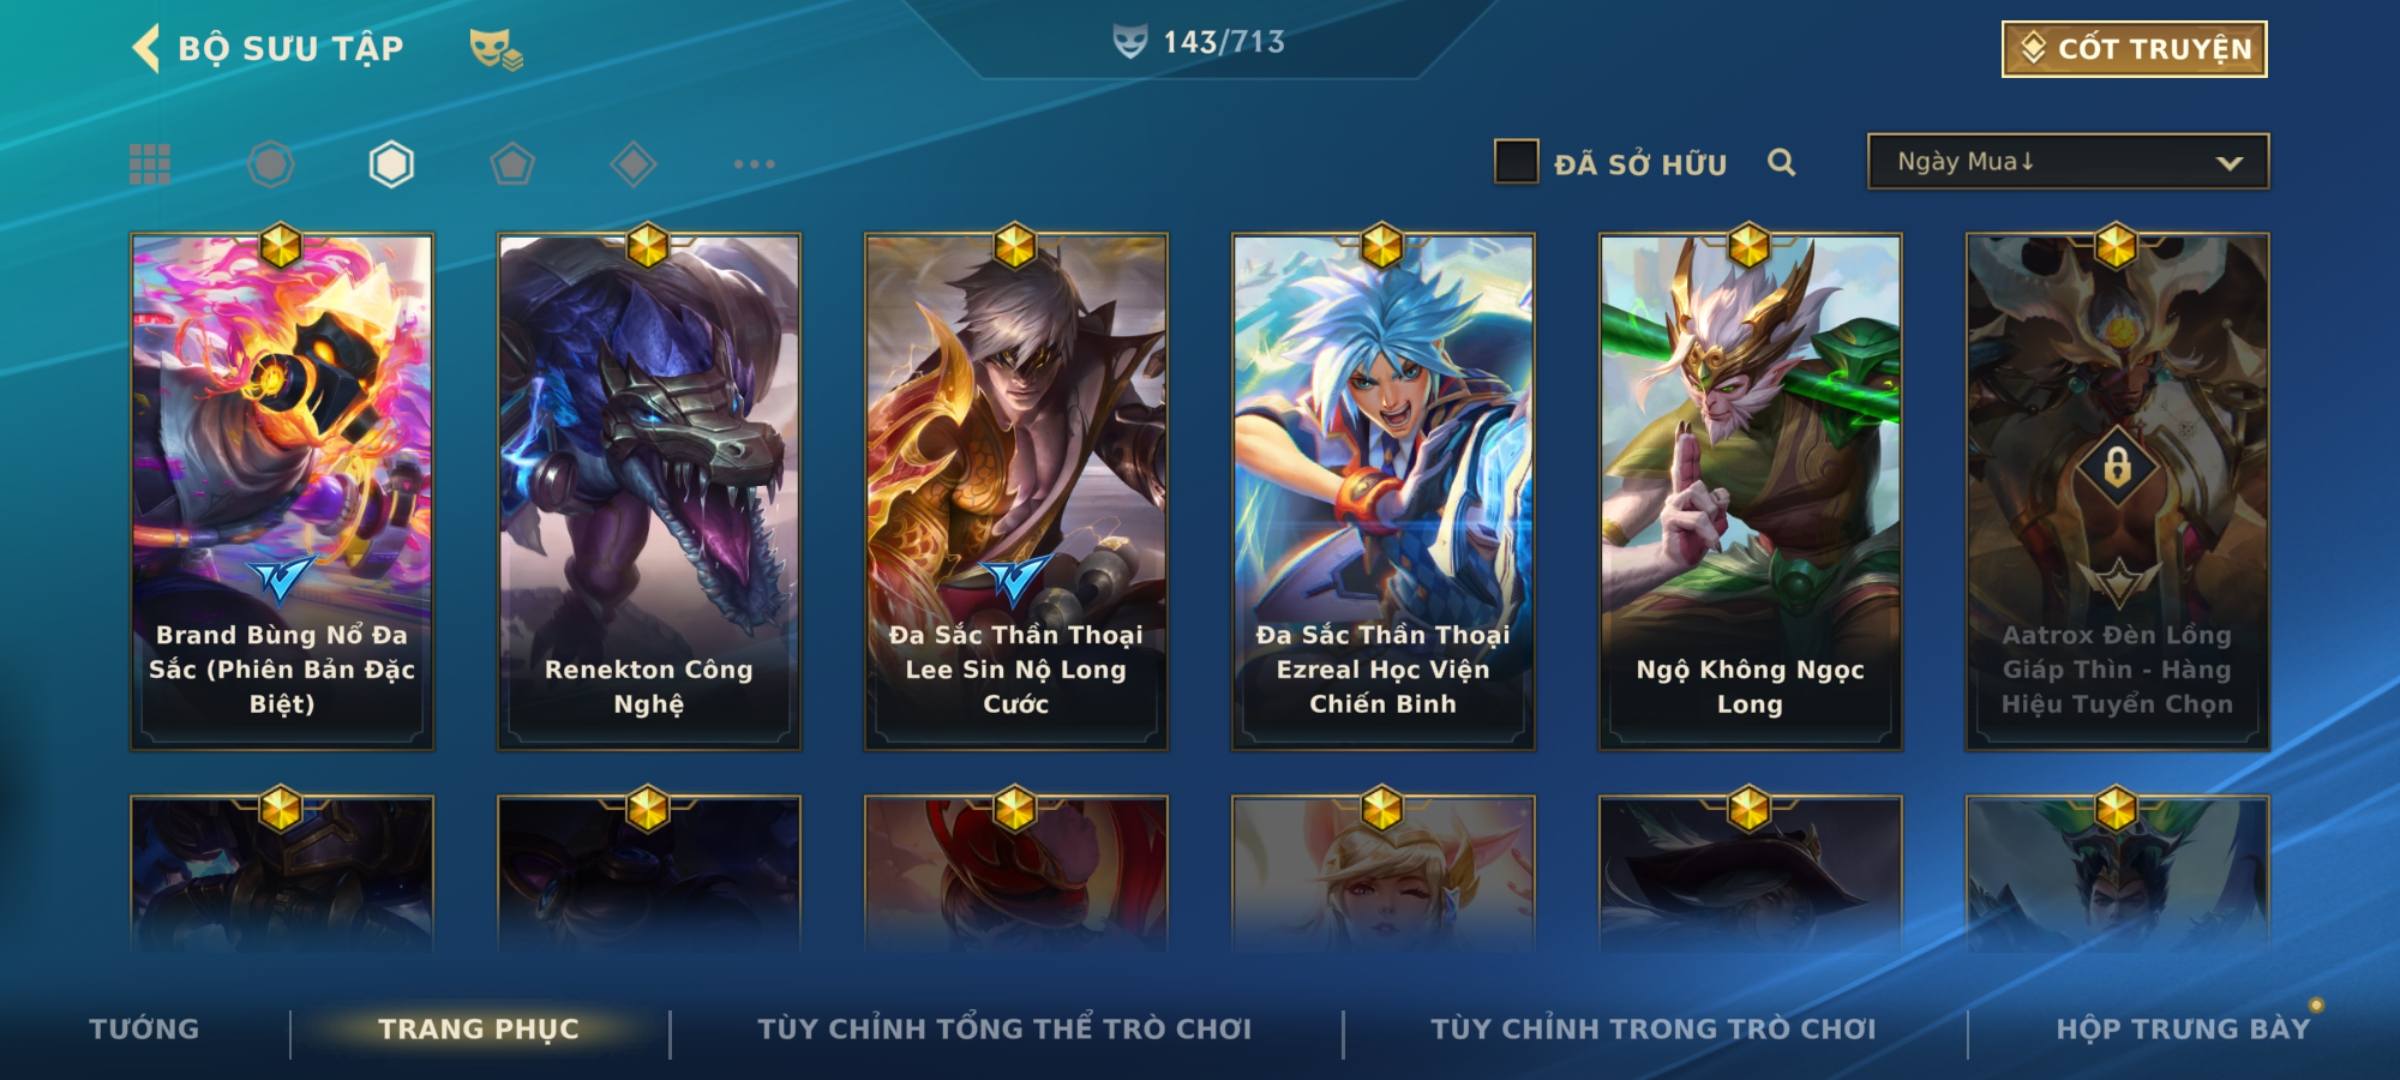Switch to the Tướng tab
Screen dimensions: 2400x1080
(144, 1028)
